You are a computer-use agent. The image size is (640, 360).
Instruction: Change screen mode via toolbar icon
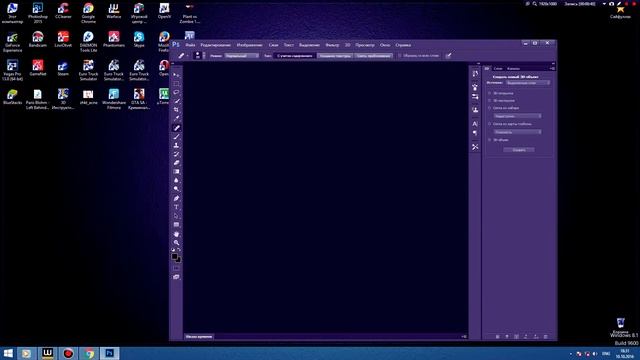tap(176, 277)
